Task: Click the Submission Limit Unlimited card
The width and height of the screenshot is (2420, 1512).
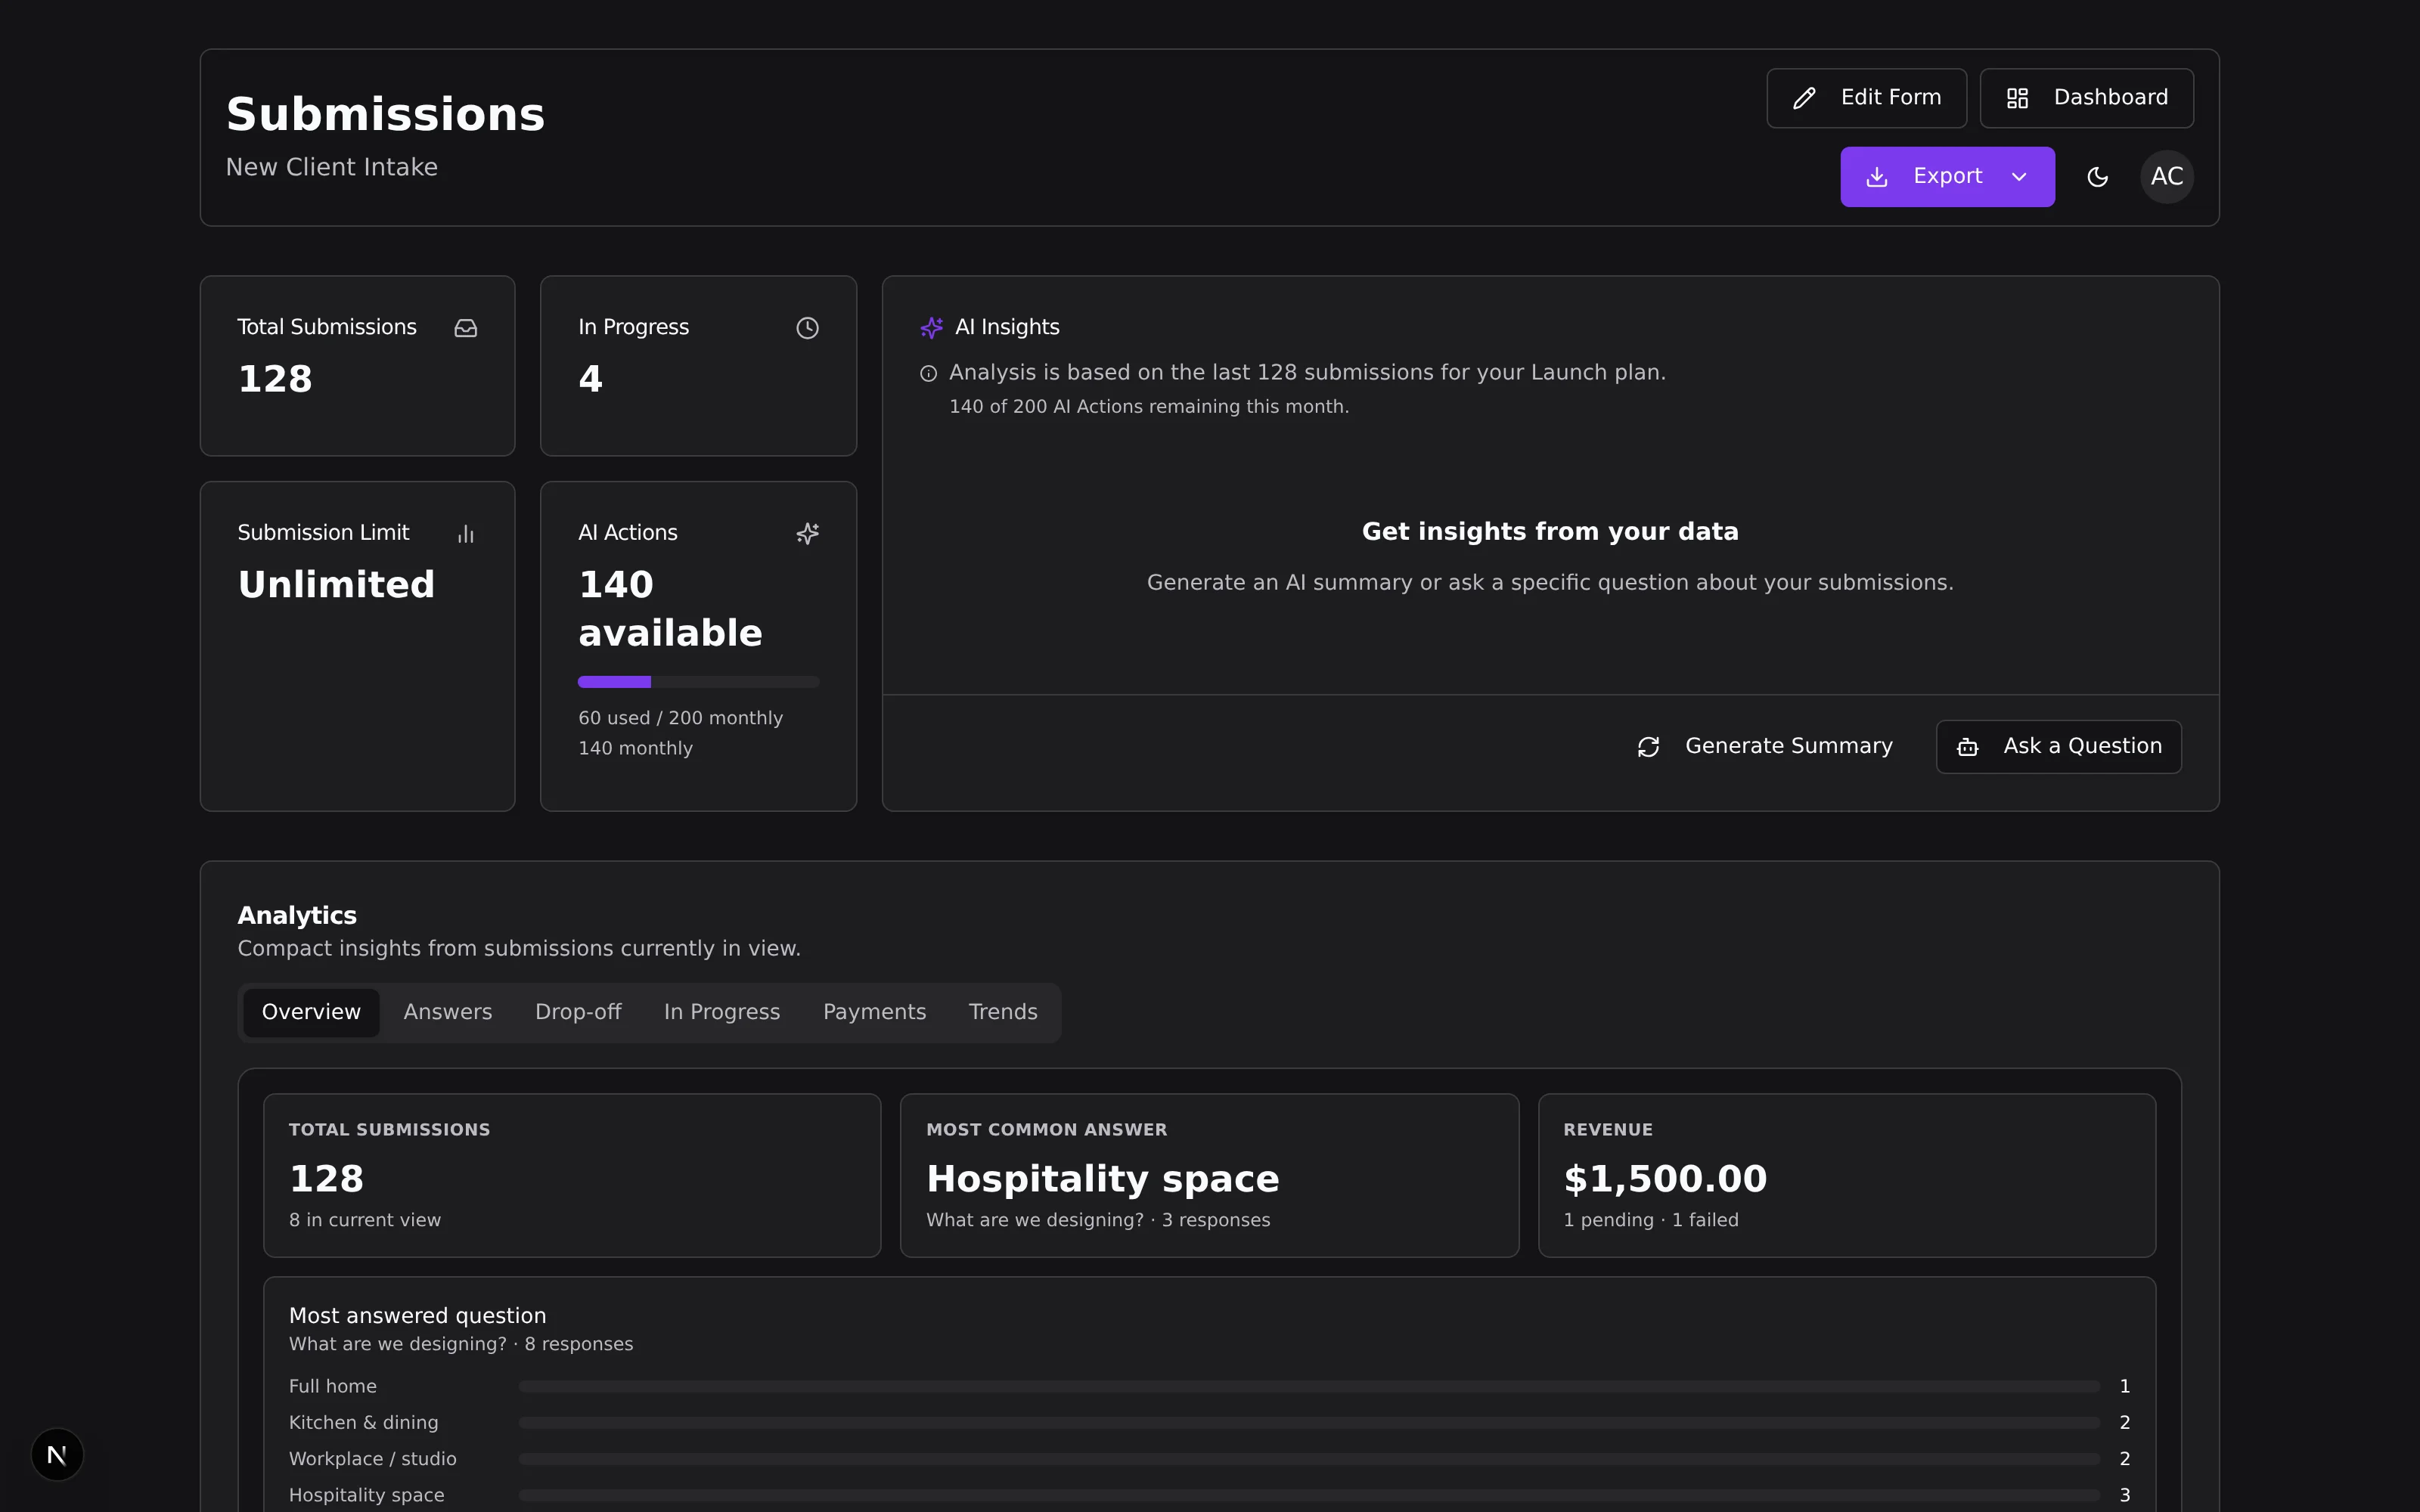Action: [358, 647]
